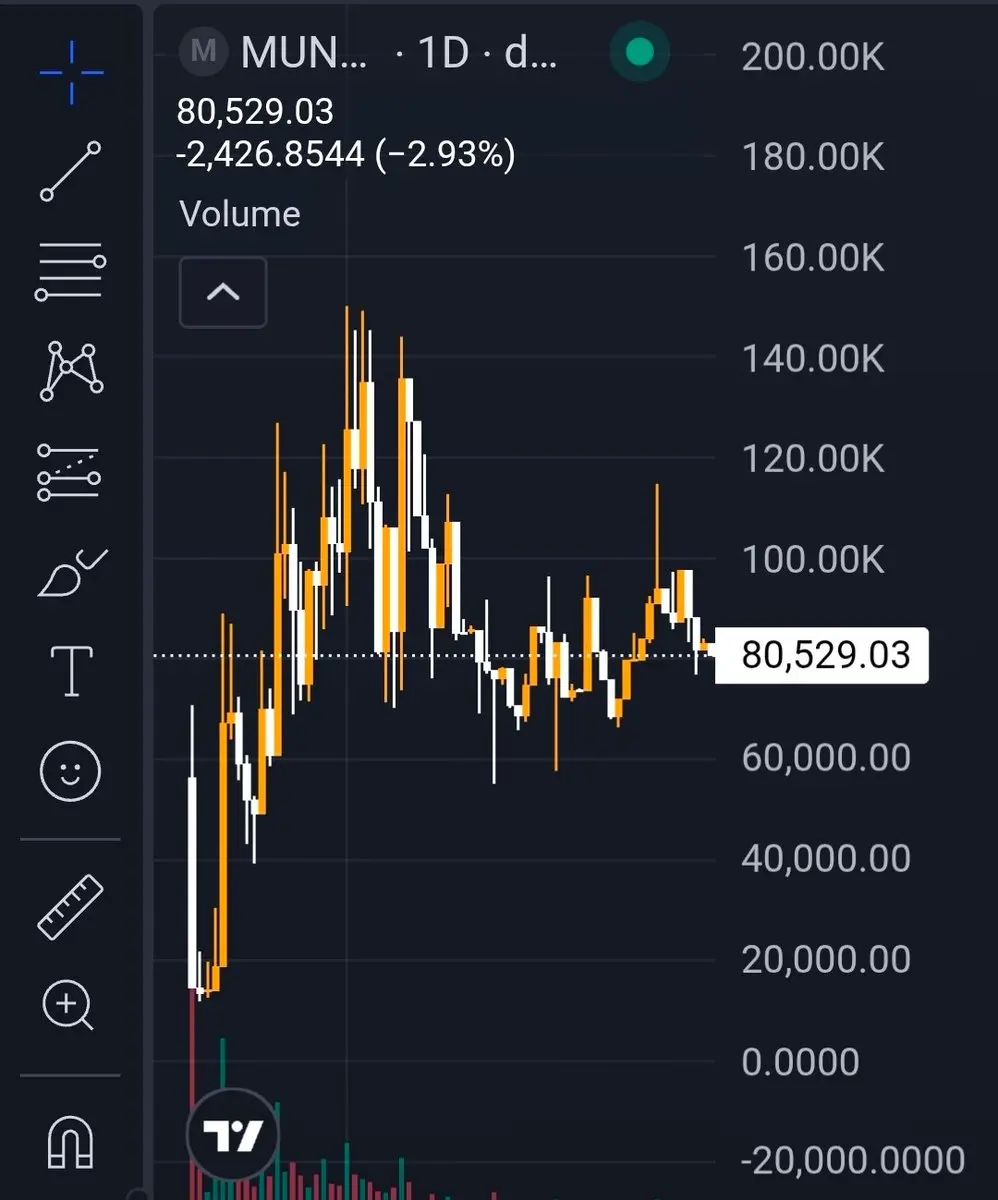The image size is (998, 1200).
Task: Collapse the indicator legend with chevron
Action: coord(223,292)
